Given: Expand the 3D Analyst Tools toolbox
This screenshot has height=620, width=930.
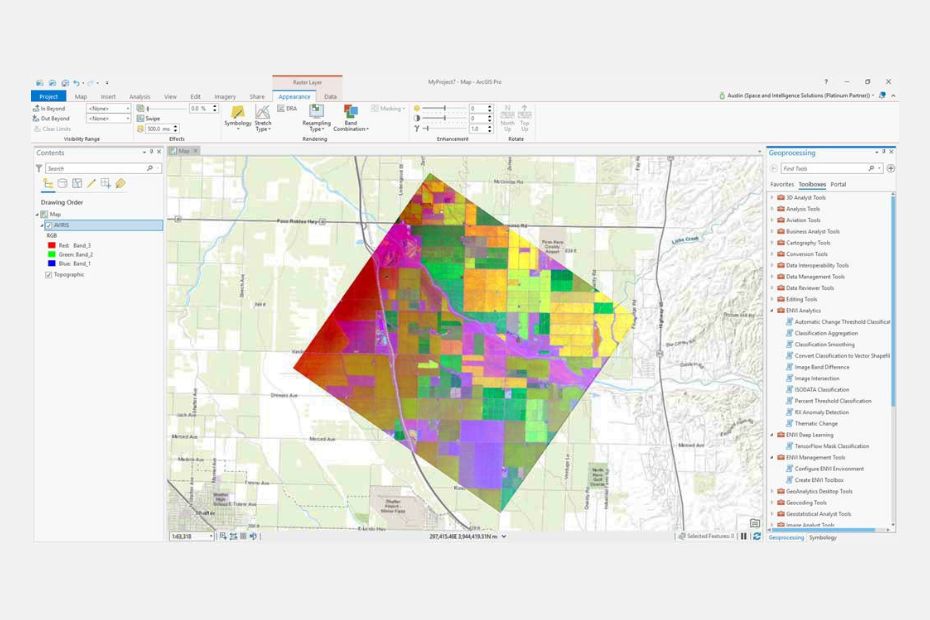Looking at the screenshot, I should coord(772,198).
